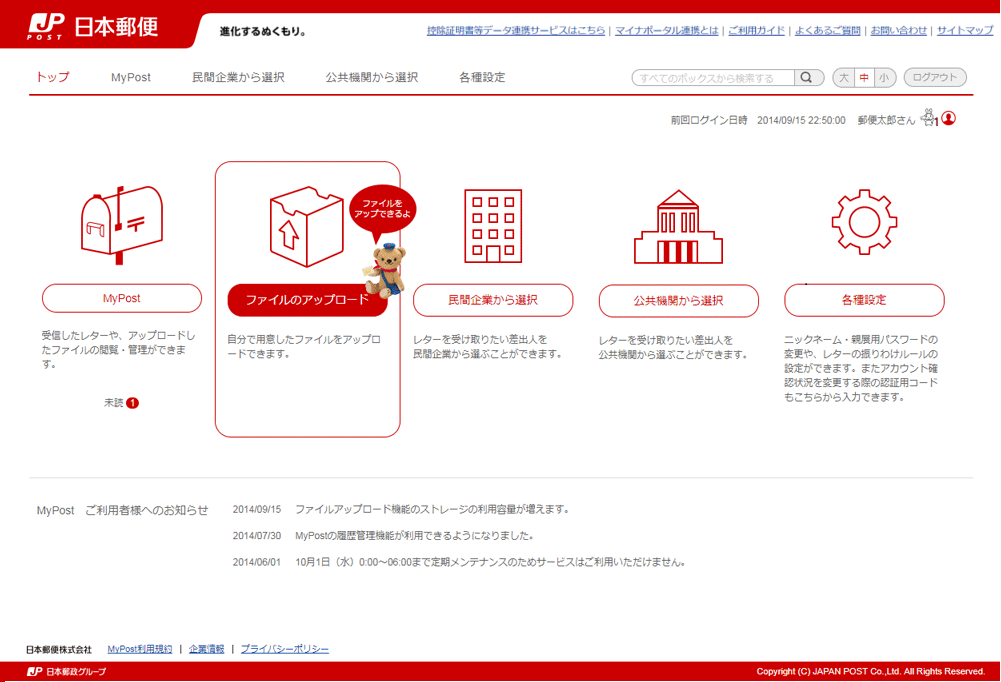Click the 自分で用意したファイルをアップロード description text
Viewport: 1001px width, 682px height.
(305, 346)
